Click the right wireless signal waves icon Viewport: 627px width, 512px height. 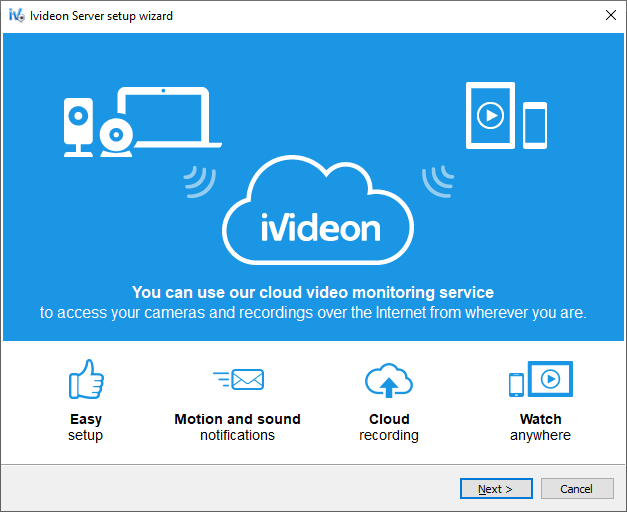[x=438, y=182]
